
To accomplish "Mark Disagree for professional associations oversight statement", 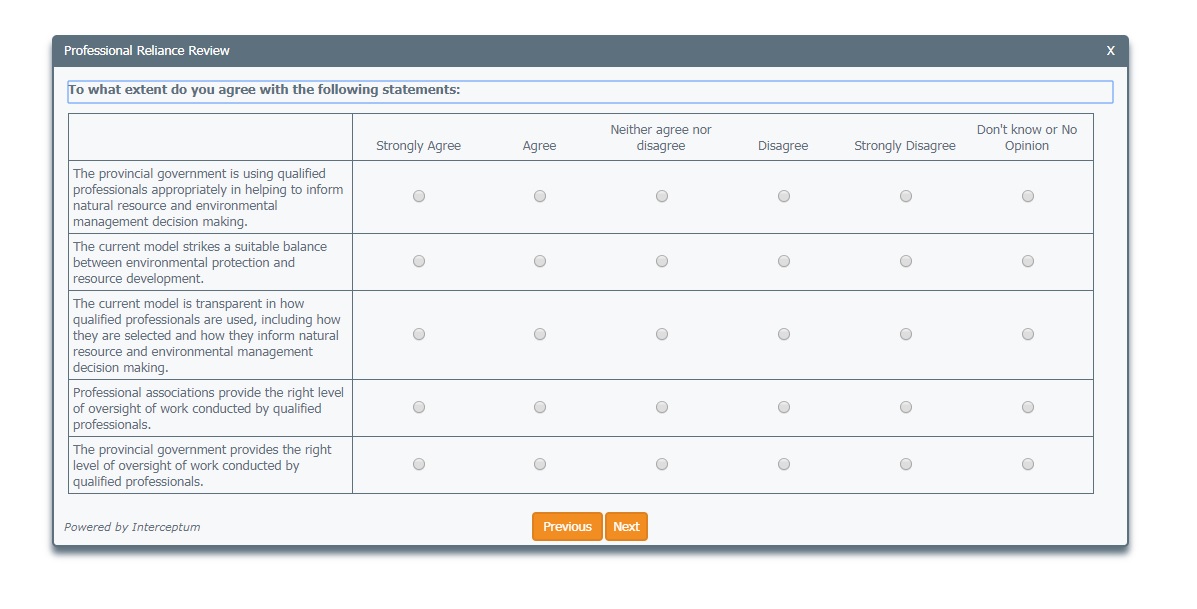I will point(784,408).
